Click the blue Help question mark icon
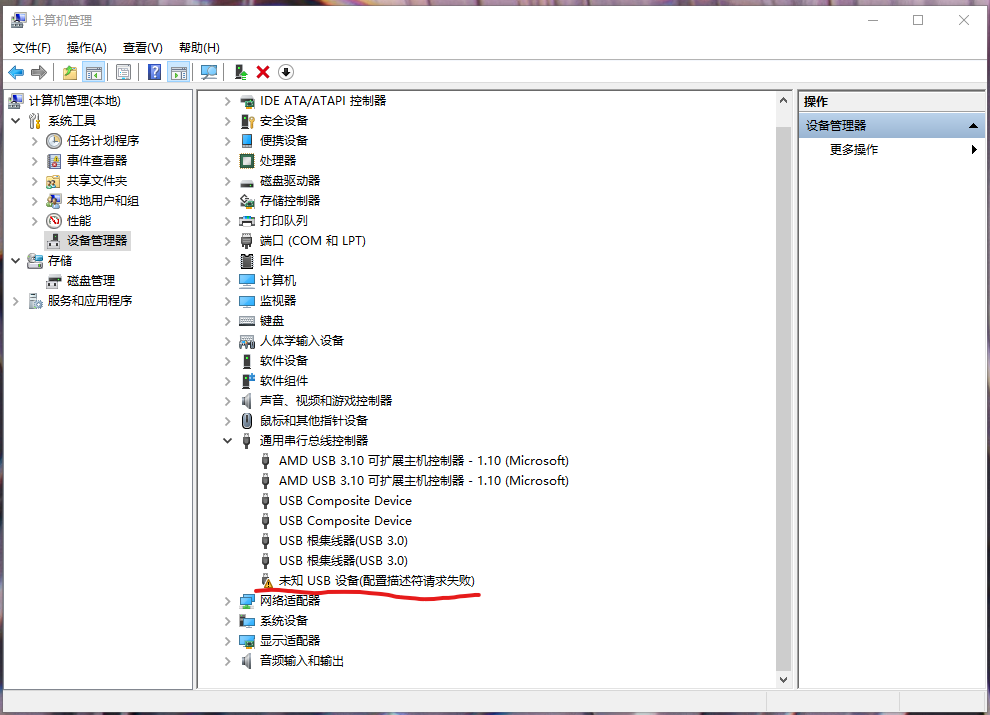990x715 pixels. click(154, 72)
